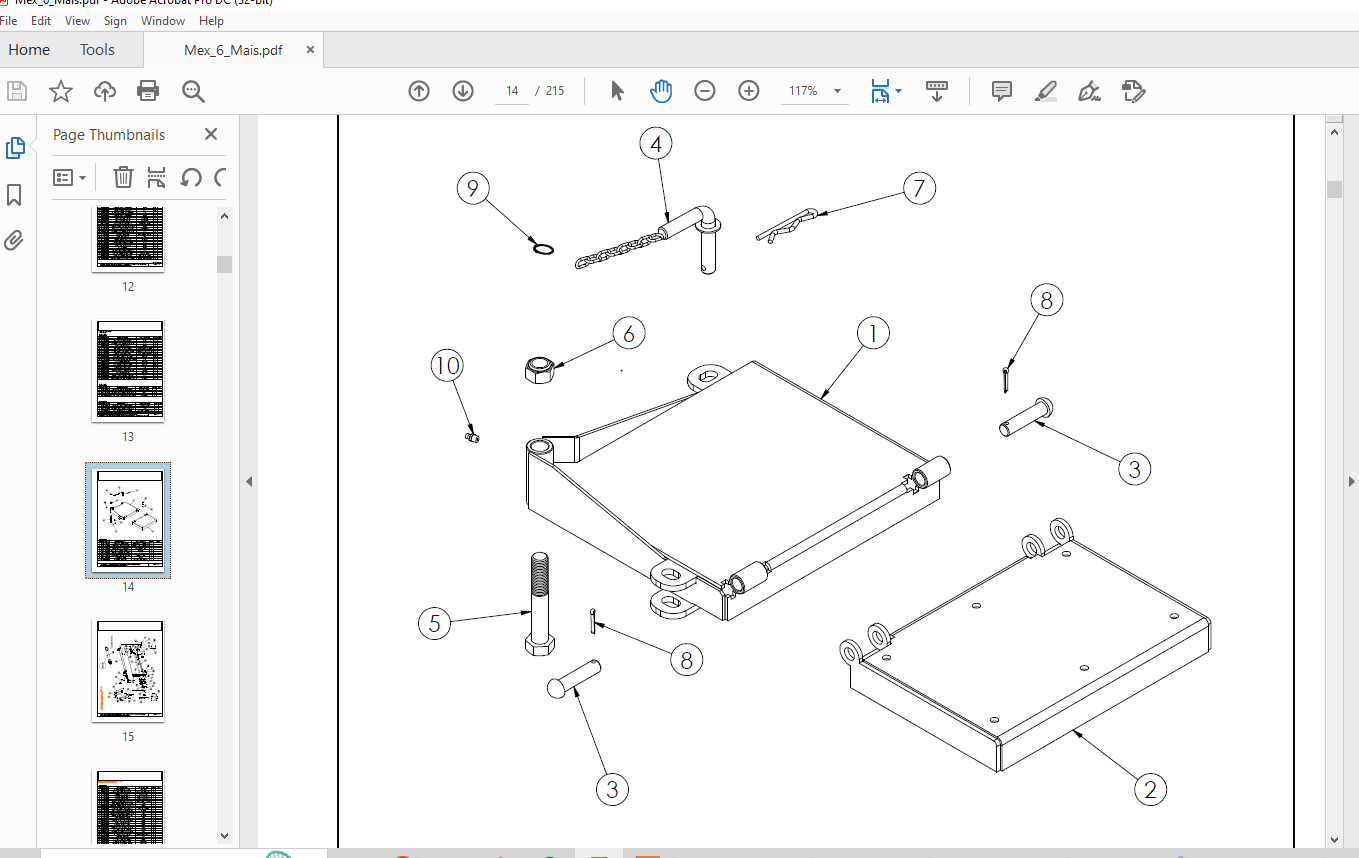
Task: Collapse the left navigation pane arrow
Action: pos(249,481)
